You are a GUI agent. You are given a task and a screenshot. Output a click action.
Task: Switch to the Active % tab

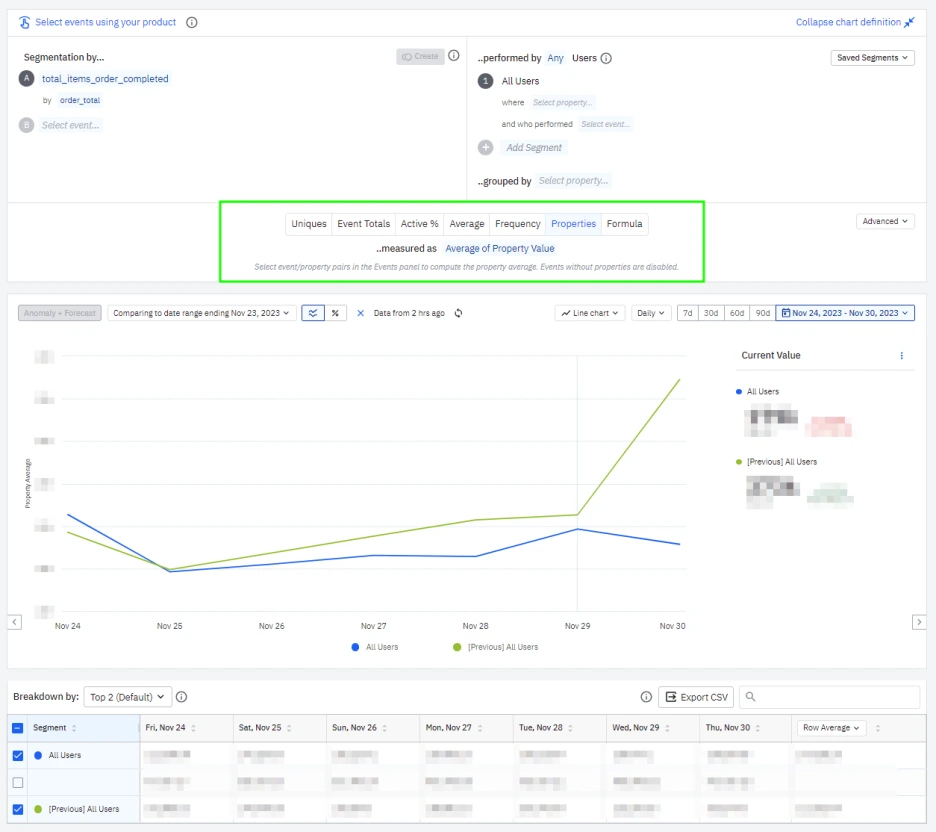pyautogui.click(x=420, y=224)
